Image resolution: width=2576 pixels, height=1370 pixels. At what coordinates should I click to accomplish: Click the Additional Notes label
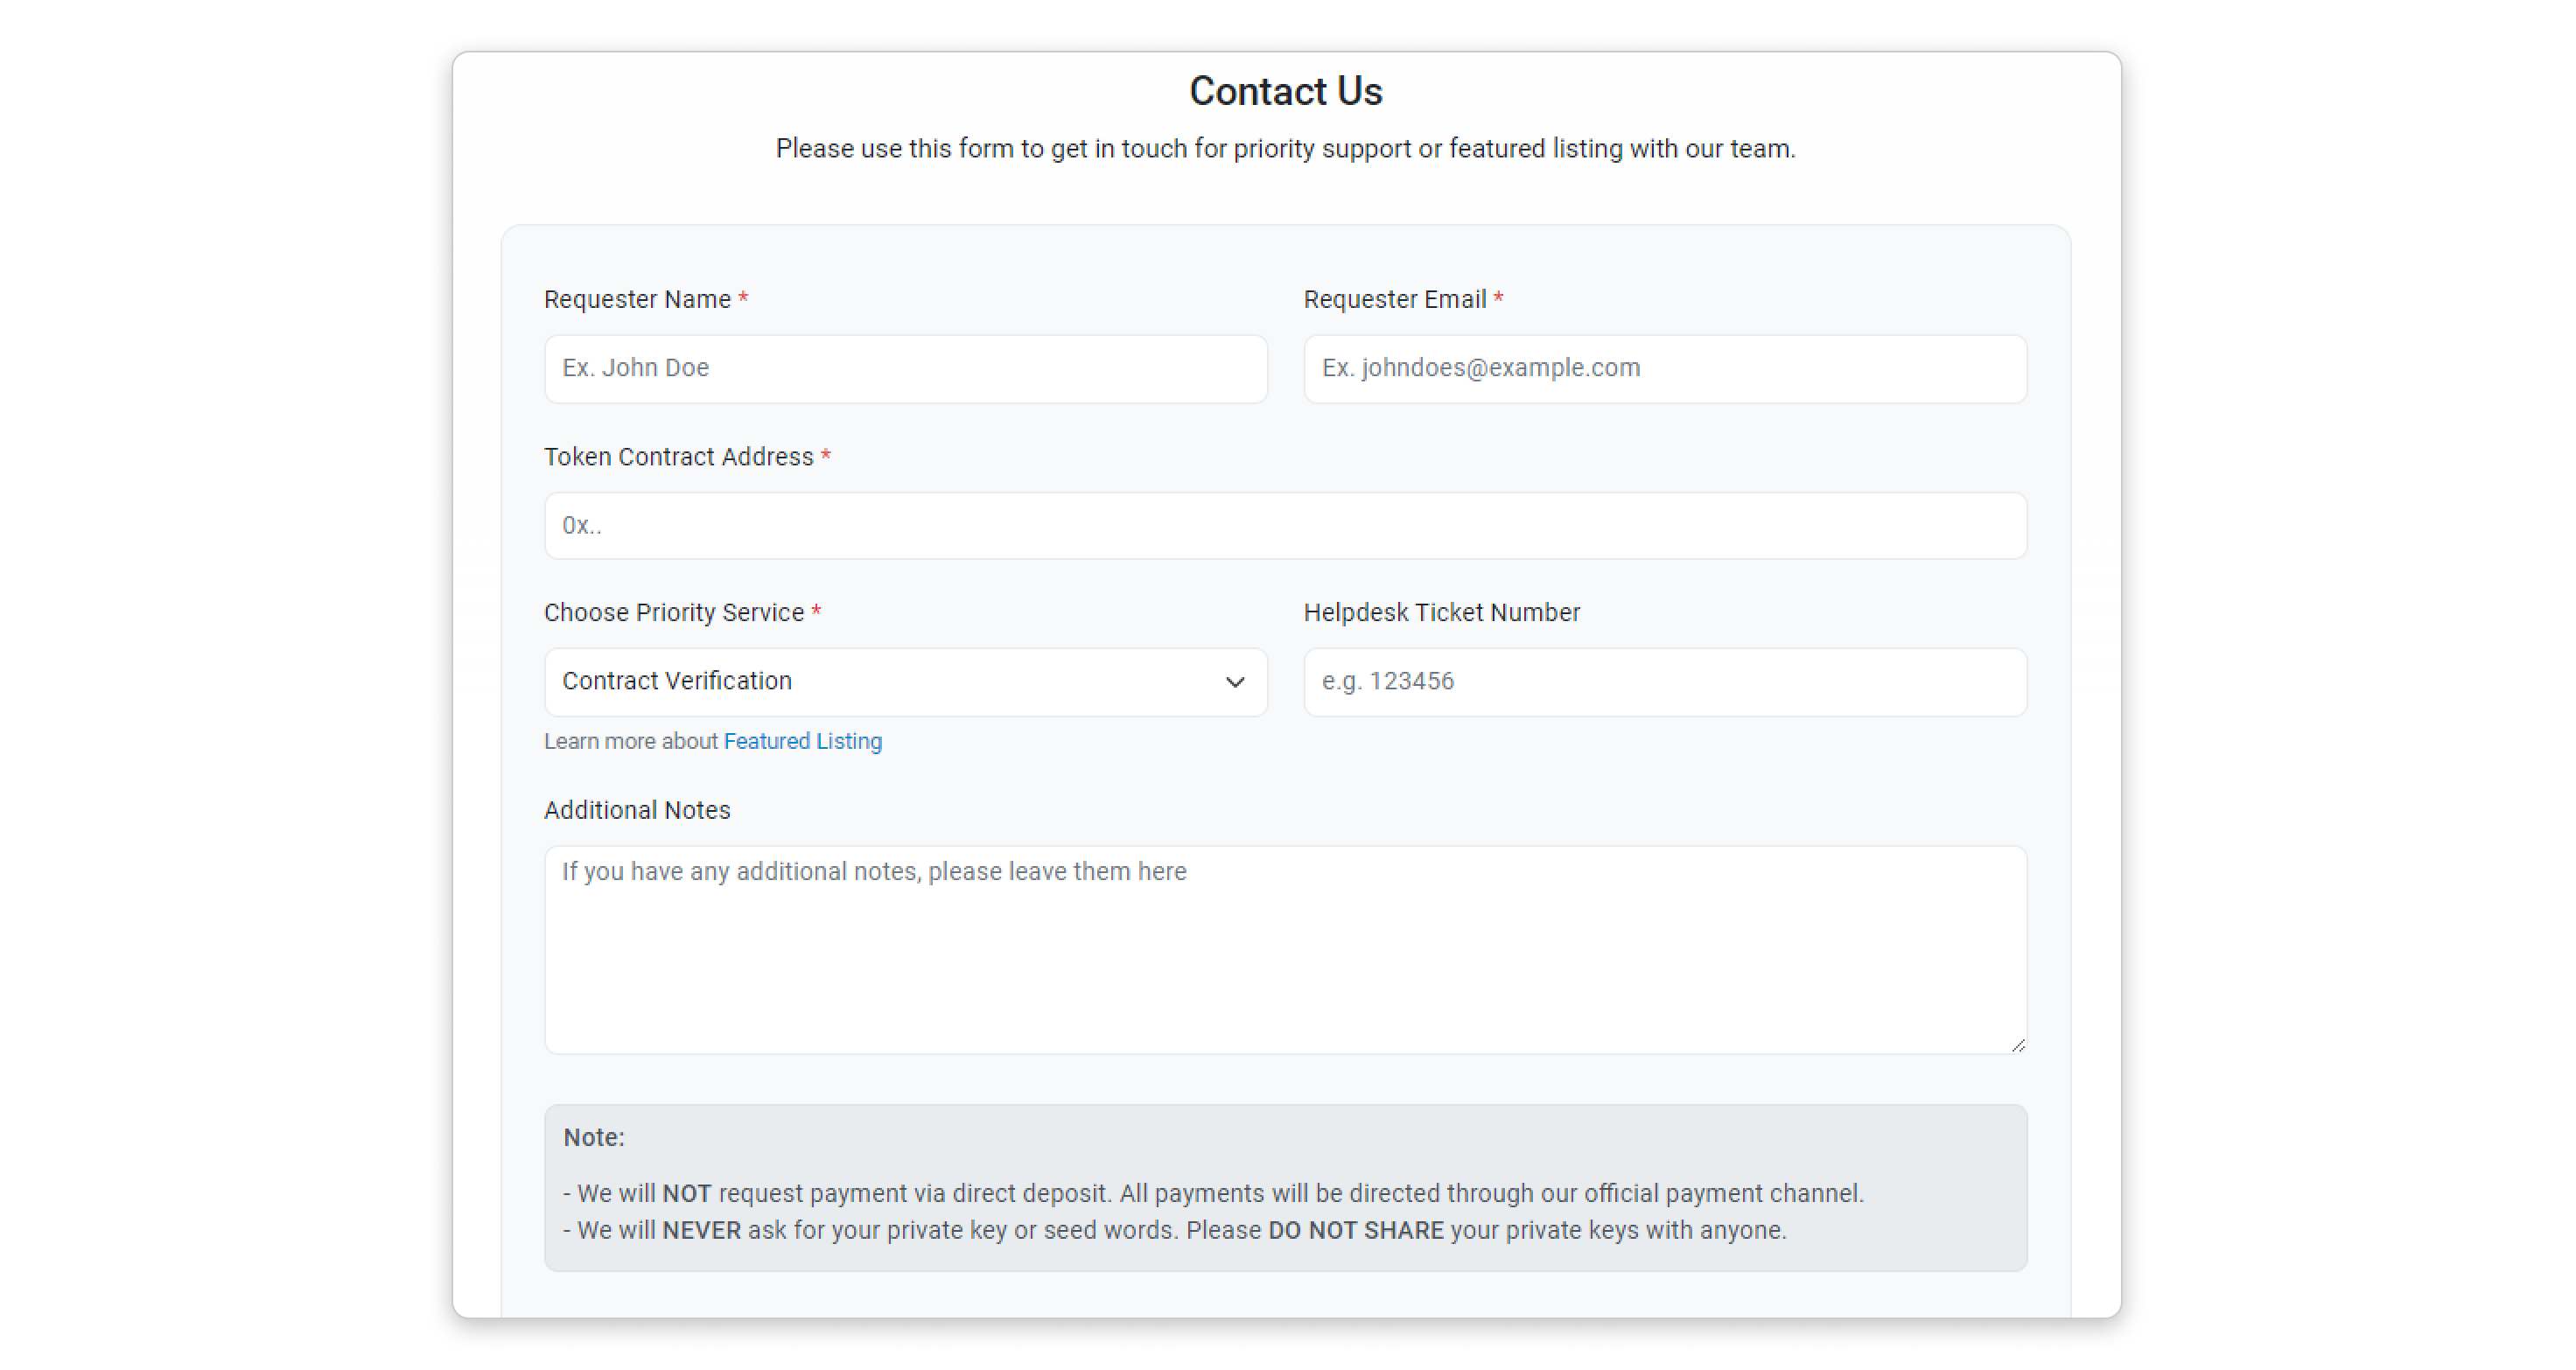pos(637,810)
